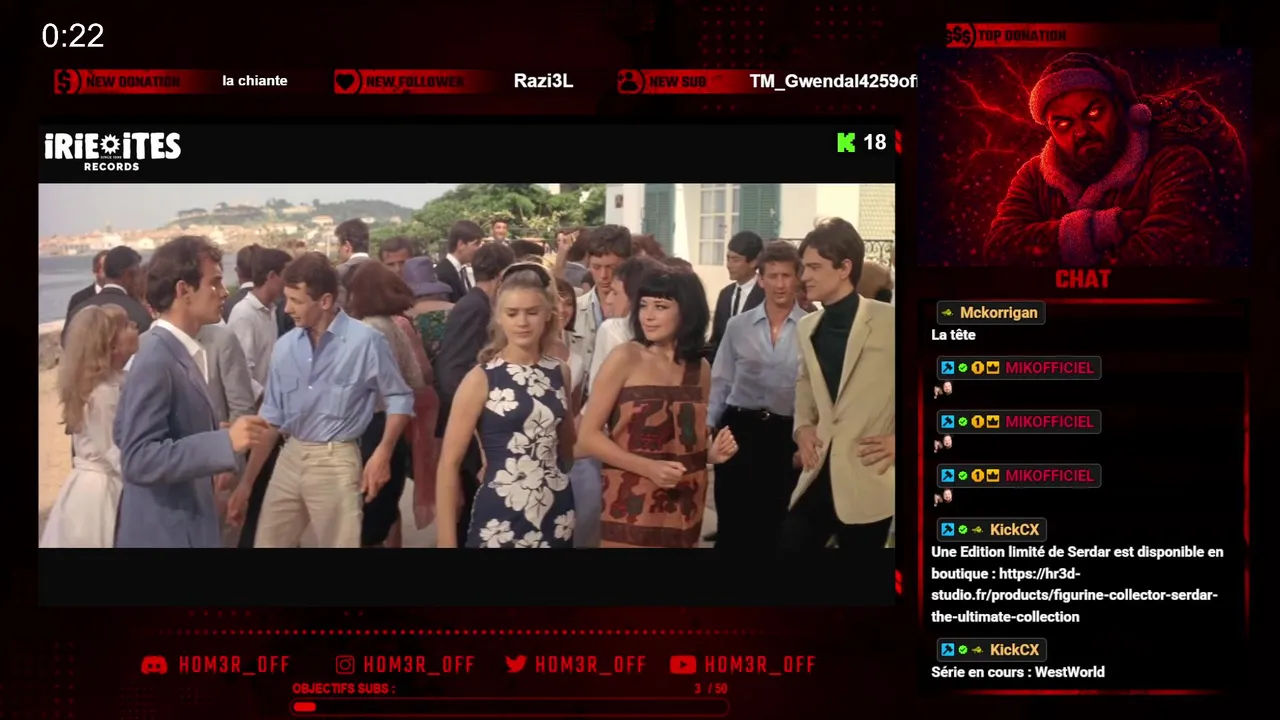Image resolution: width=1280 pixels, height=720 pixels.
Task: Click verified check badge on KickCX boutique message
Action: (x=962, y=530)
